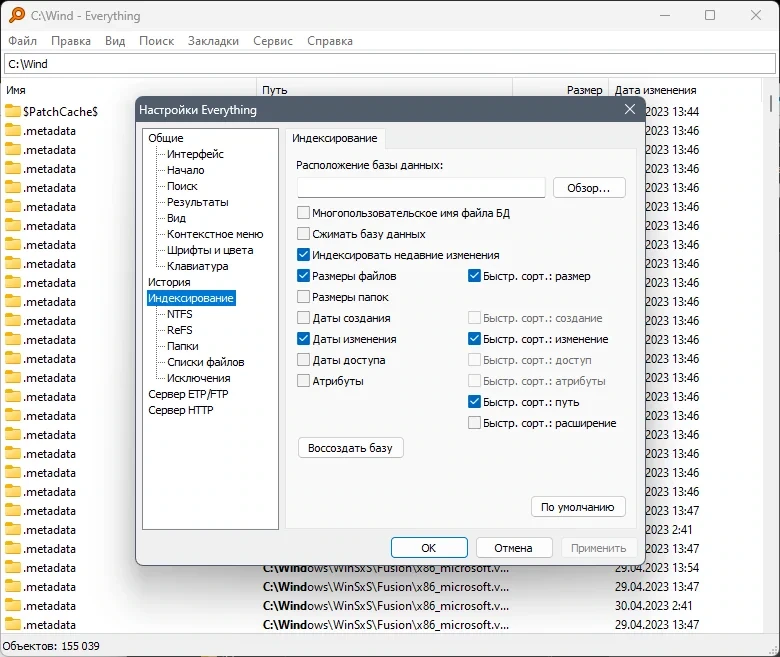
Task: Click the Применить button
Action: click(x=598, y=548)
